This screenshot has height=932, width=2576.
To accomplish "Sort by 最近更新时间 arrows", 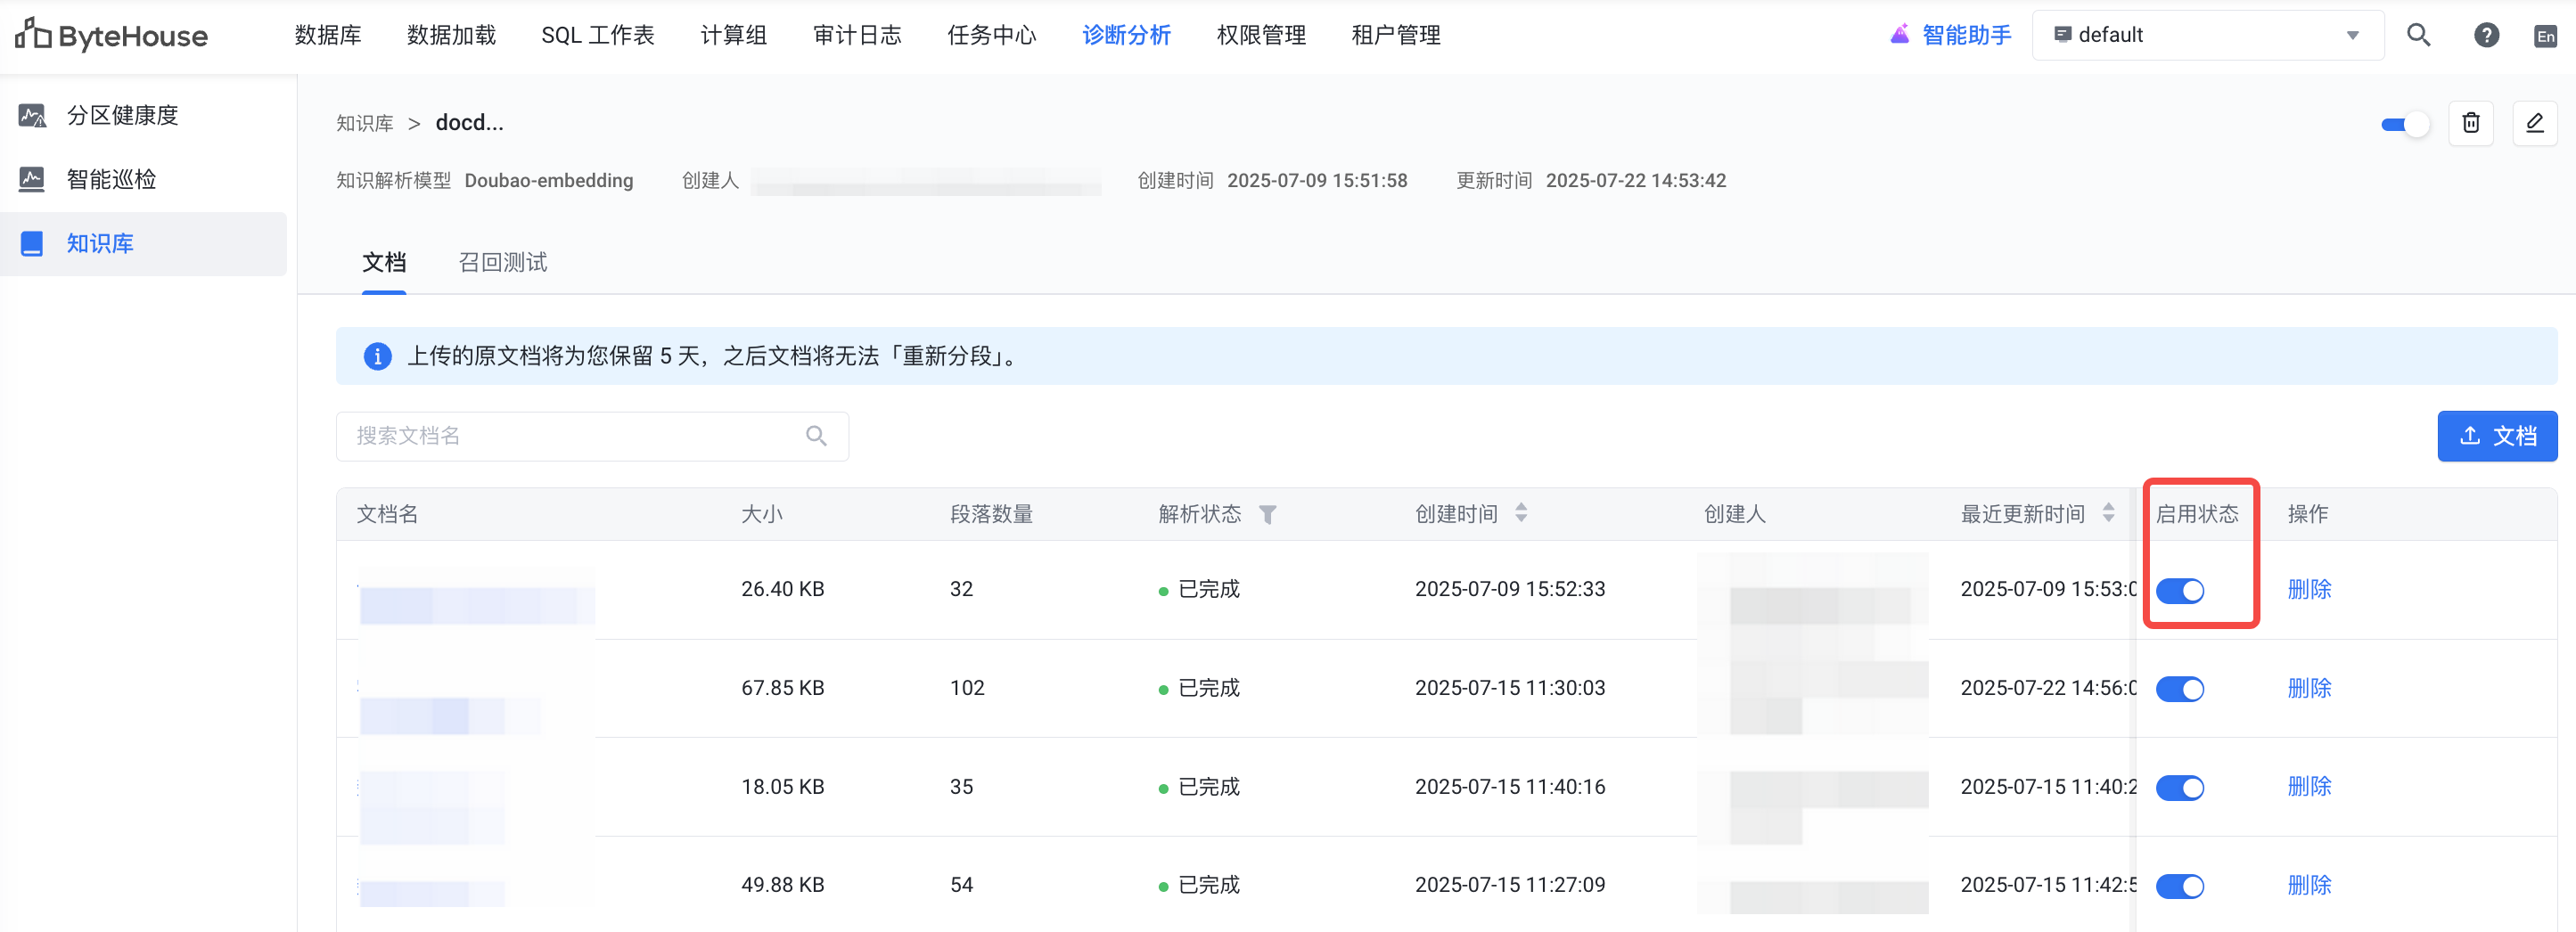I will tap(2107, 513).
